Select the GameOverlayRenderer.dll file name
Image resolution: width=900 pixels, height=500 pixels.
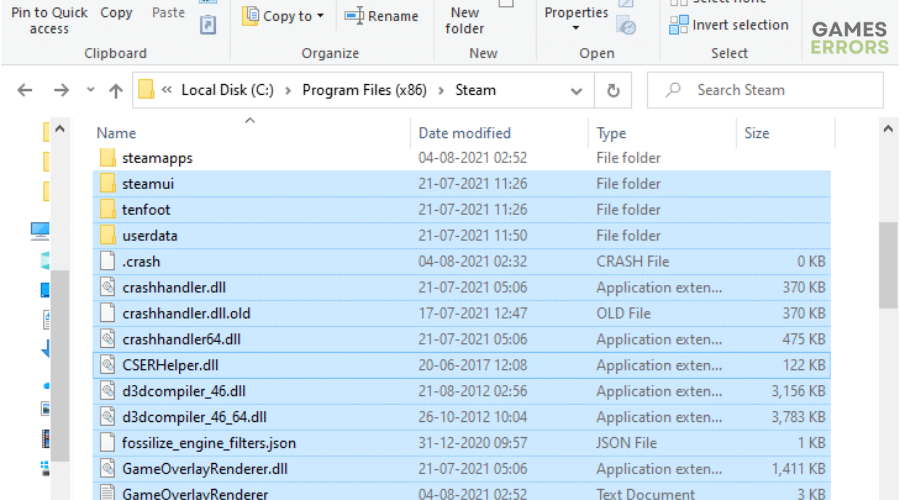pyautogui.click(x=204, y=469)
